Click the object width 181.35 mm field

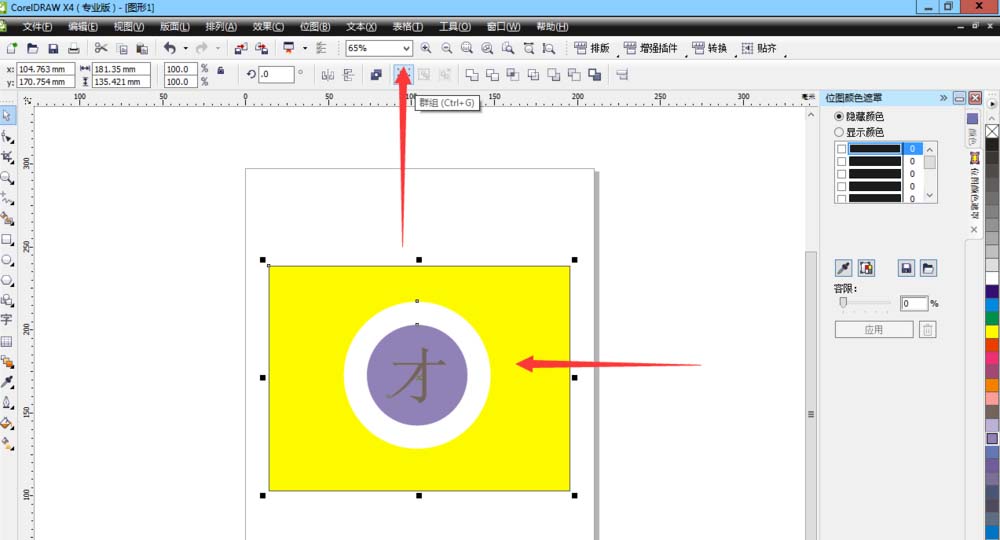click(x=121, y=69)
